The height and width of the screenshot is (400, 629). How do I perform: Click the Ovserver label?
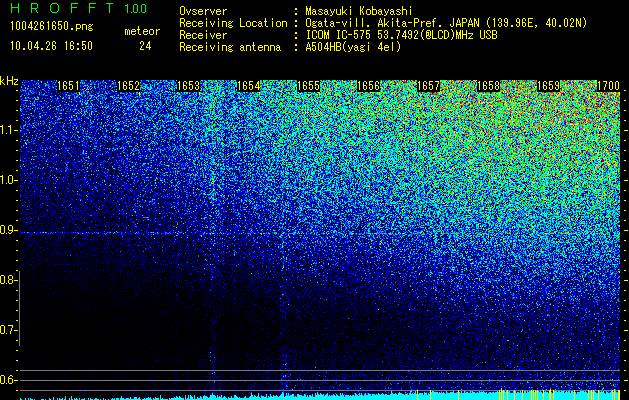point(203,11)
